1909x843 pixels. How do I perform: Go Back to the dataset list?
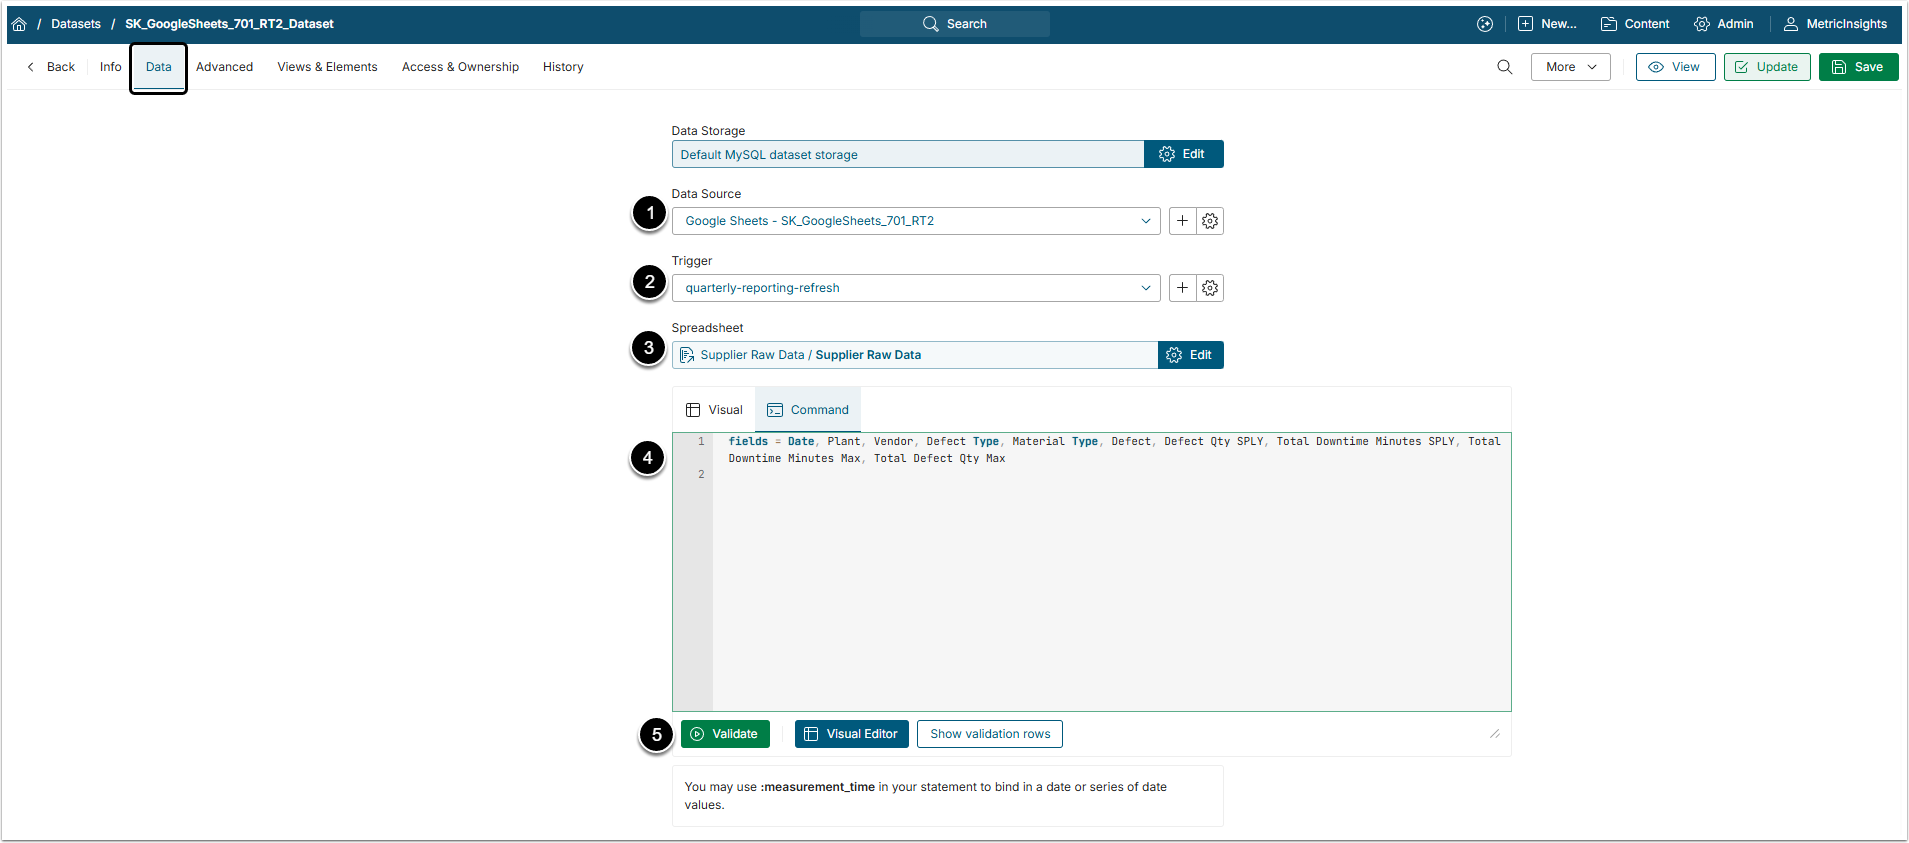coord(51,67)
